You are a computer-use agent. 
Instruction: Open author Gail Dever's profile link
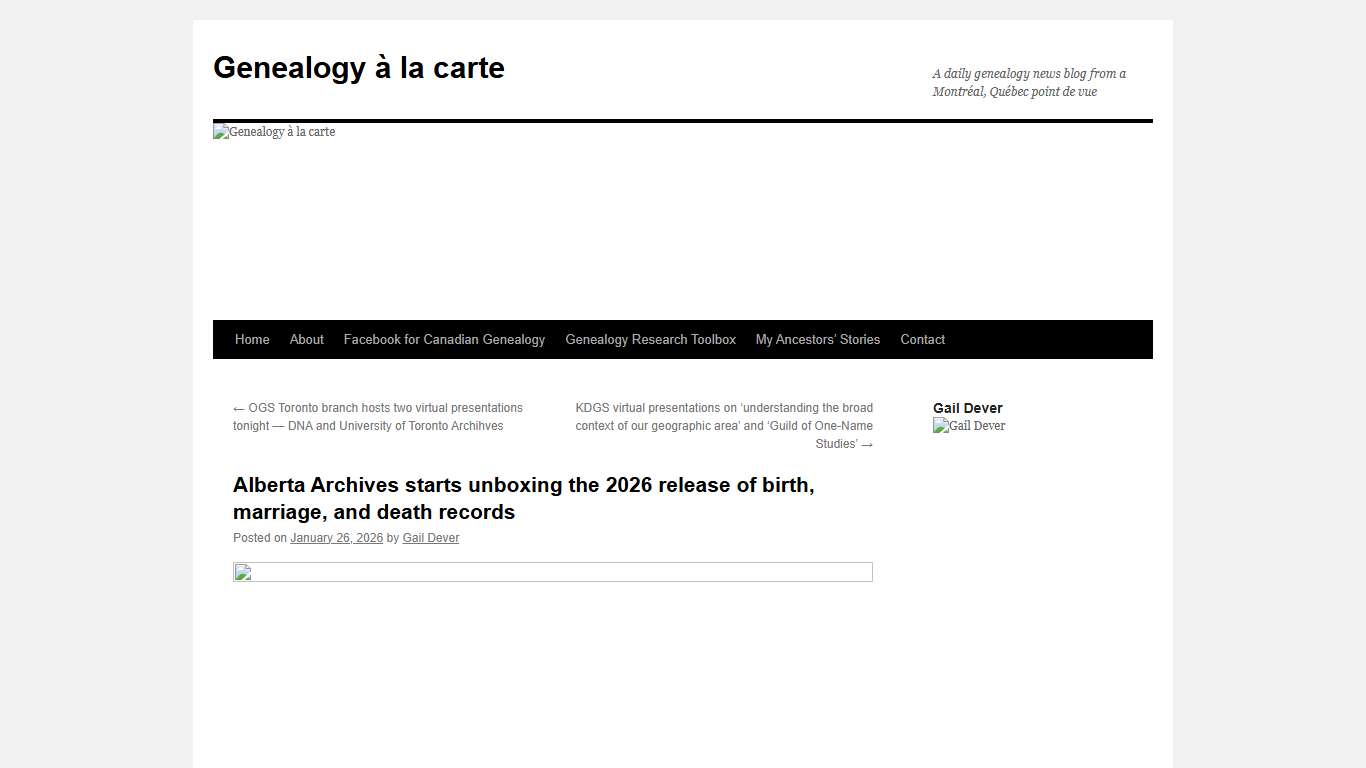pos(430,537)
